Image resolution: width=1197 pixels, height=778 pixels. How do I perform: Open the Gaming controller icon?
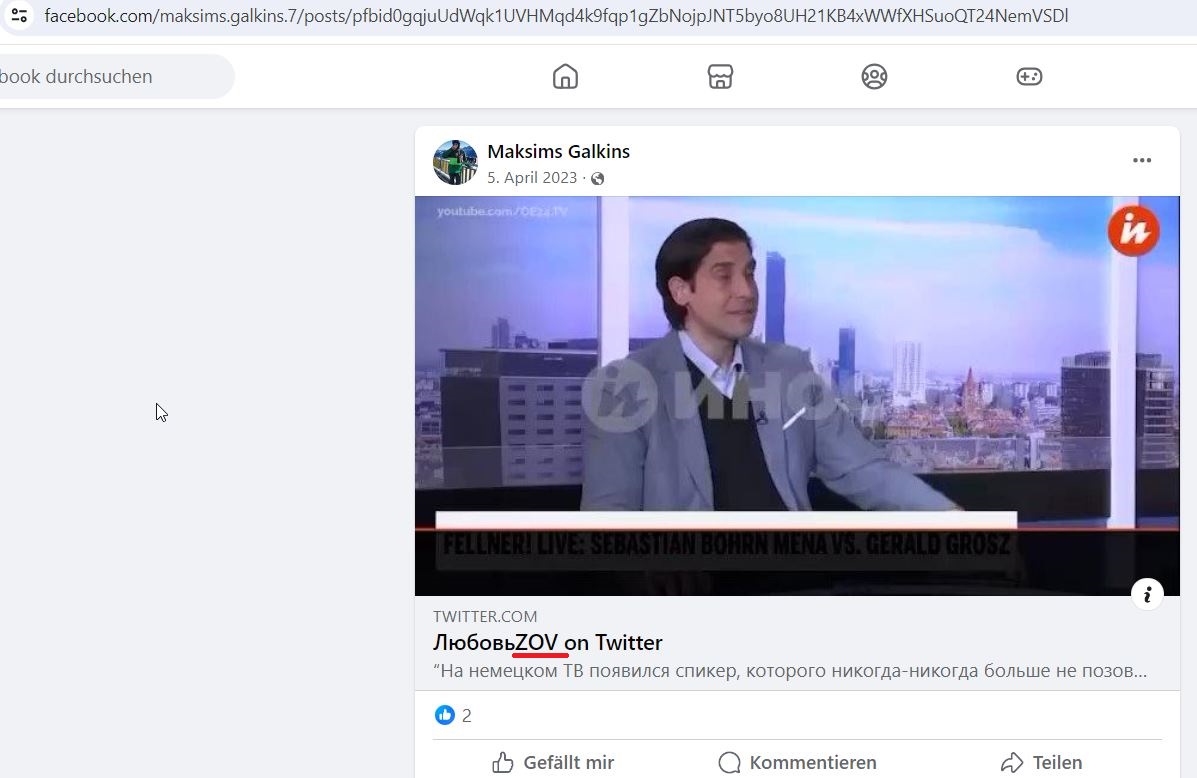(x=1029, y=76)
